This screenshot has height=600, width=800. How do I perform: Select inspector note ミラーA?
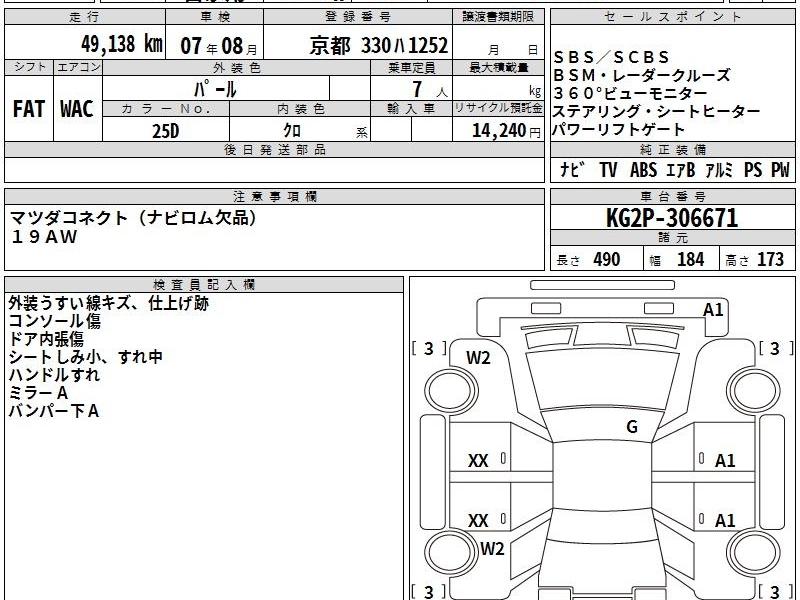pyautogui.click(x=38, y=393)
